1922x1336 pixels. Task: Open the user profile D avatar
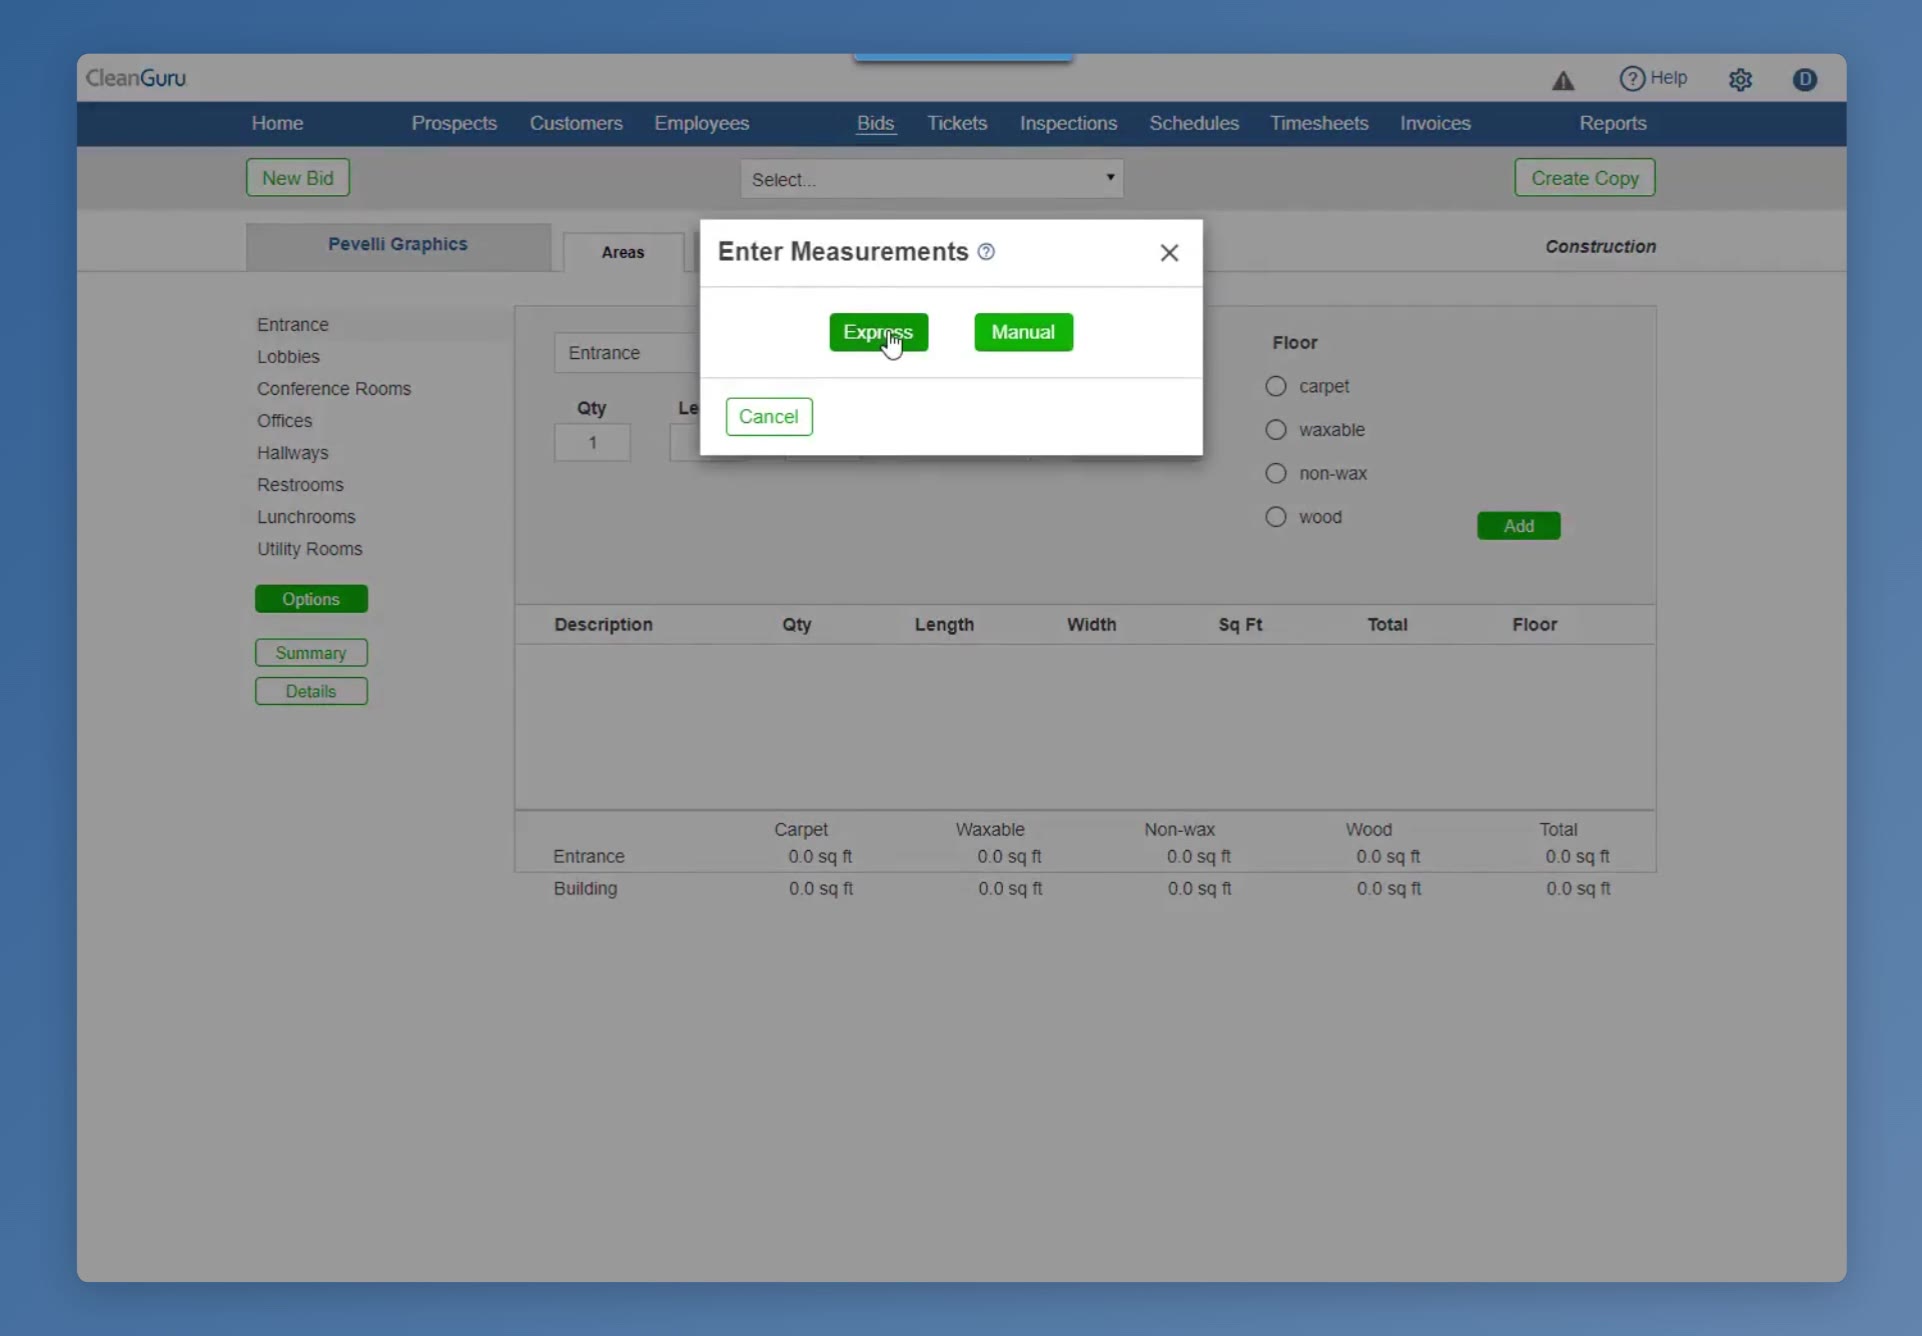pos(1804,80)
